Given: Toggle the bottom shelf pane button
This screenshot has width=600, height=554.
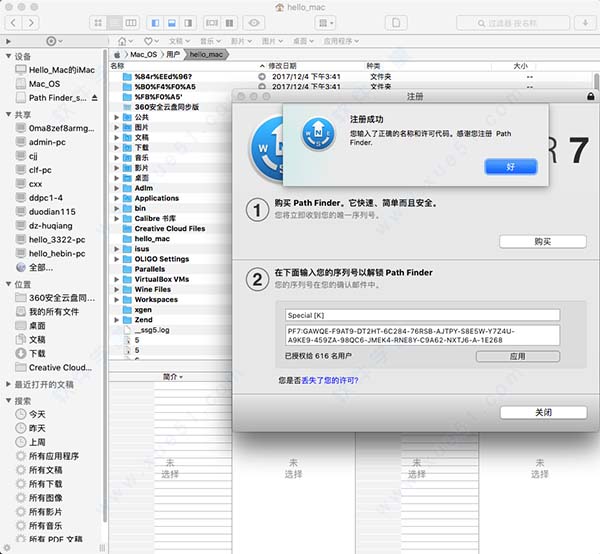Looking at the screenshot, I should (172, 23).
